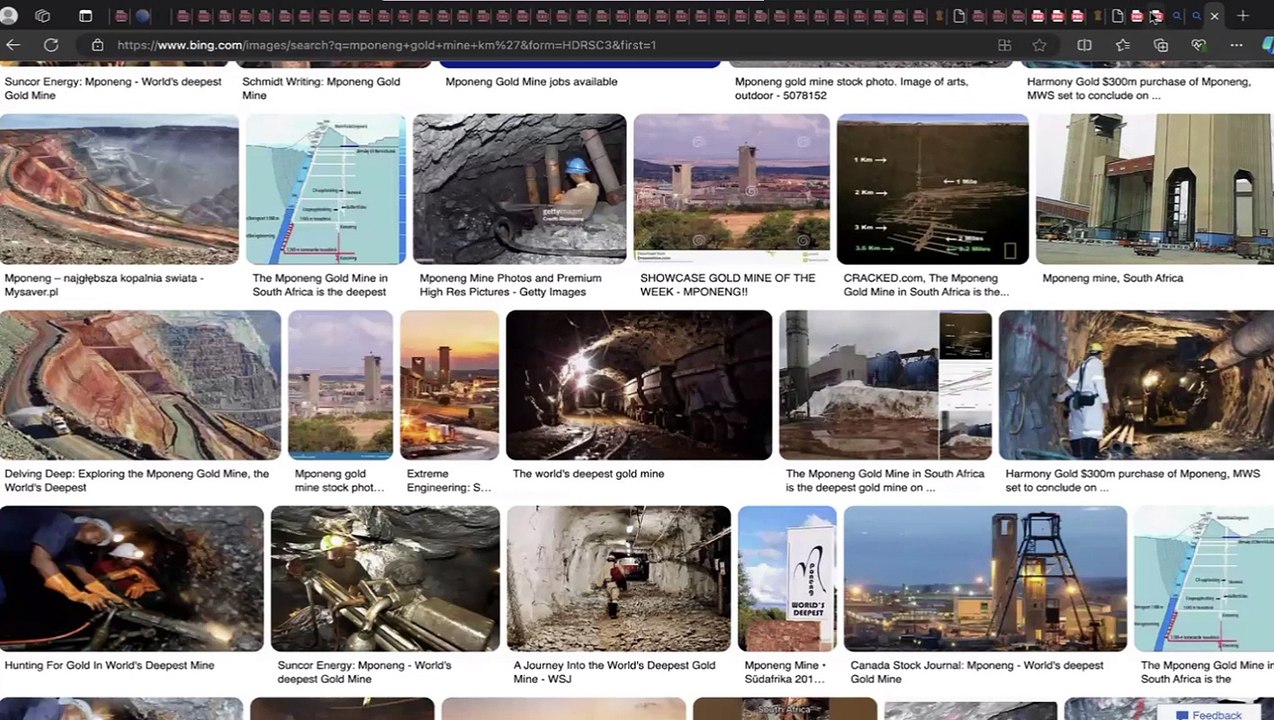Image resolution: width=1274 pixels, height=720 pixels.
Task: Open Settings and more ellipsis menu
Action: [x=1236, y=45]
